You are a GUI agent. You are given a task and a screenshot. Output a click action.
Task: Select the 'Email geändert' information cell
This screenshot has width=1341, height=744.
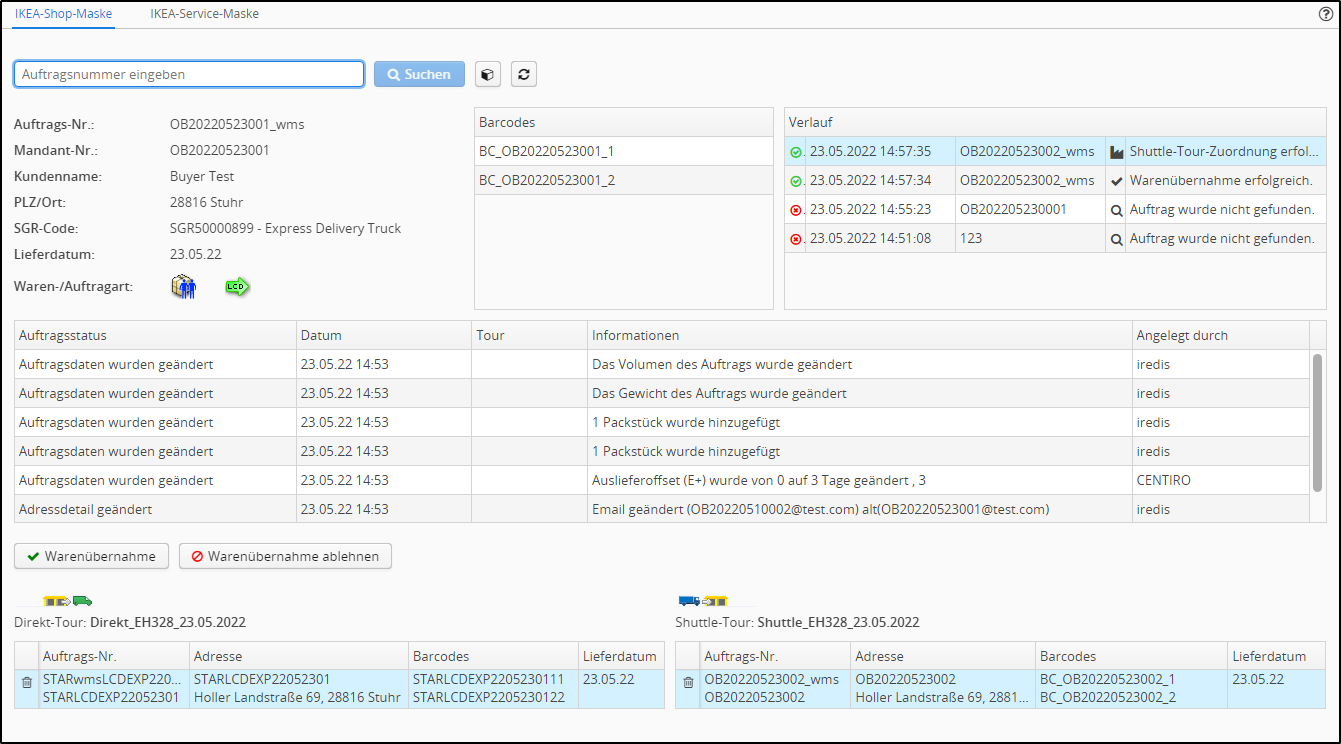pos(860,509)
